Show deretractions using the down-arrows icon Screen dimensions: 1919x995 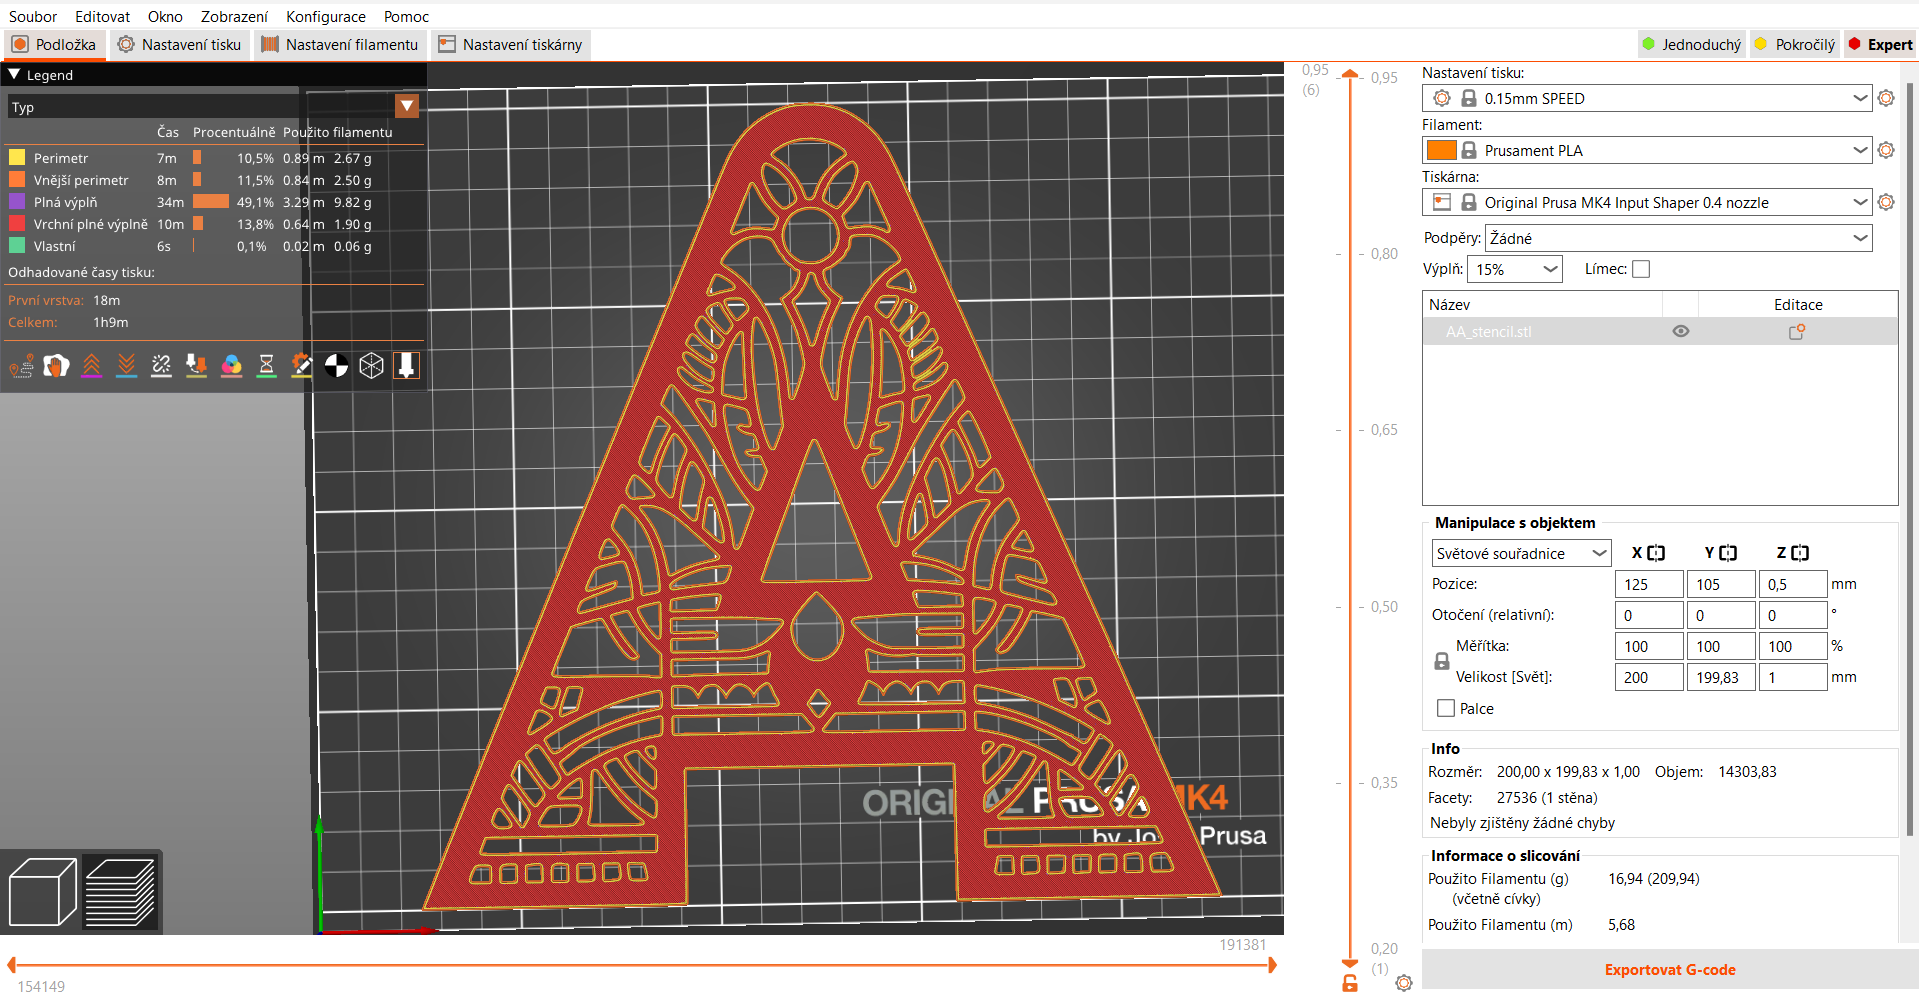tap(126, 366)
